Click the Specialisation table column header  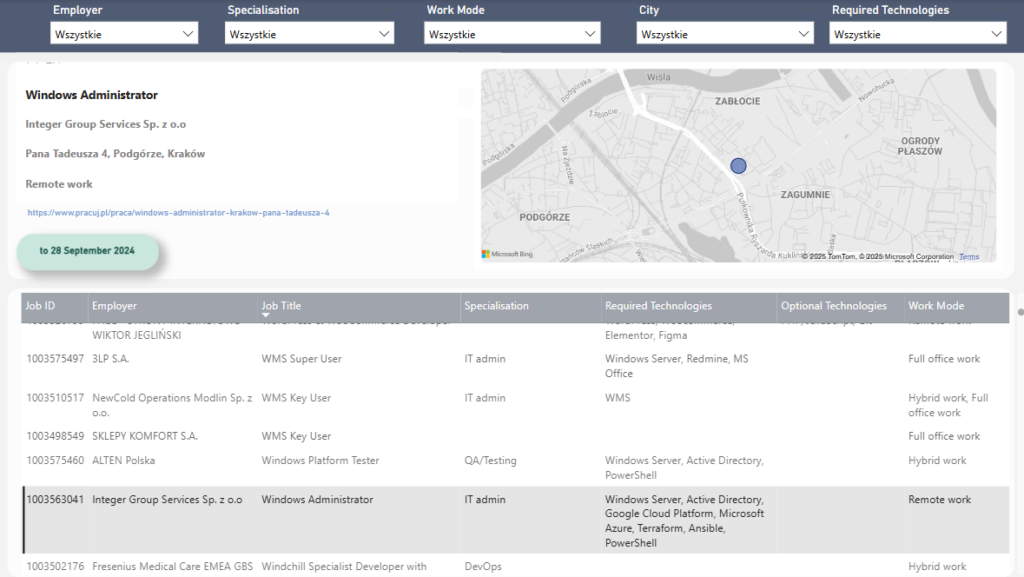pyautogui.click(x=496, y=306)
